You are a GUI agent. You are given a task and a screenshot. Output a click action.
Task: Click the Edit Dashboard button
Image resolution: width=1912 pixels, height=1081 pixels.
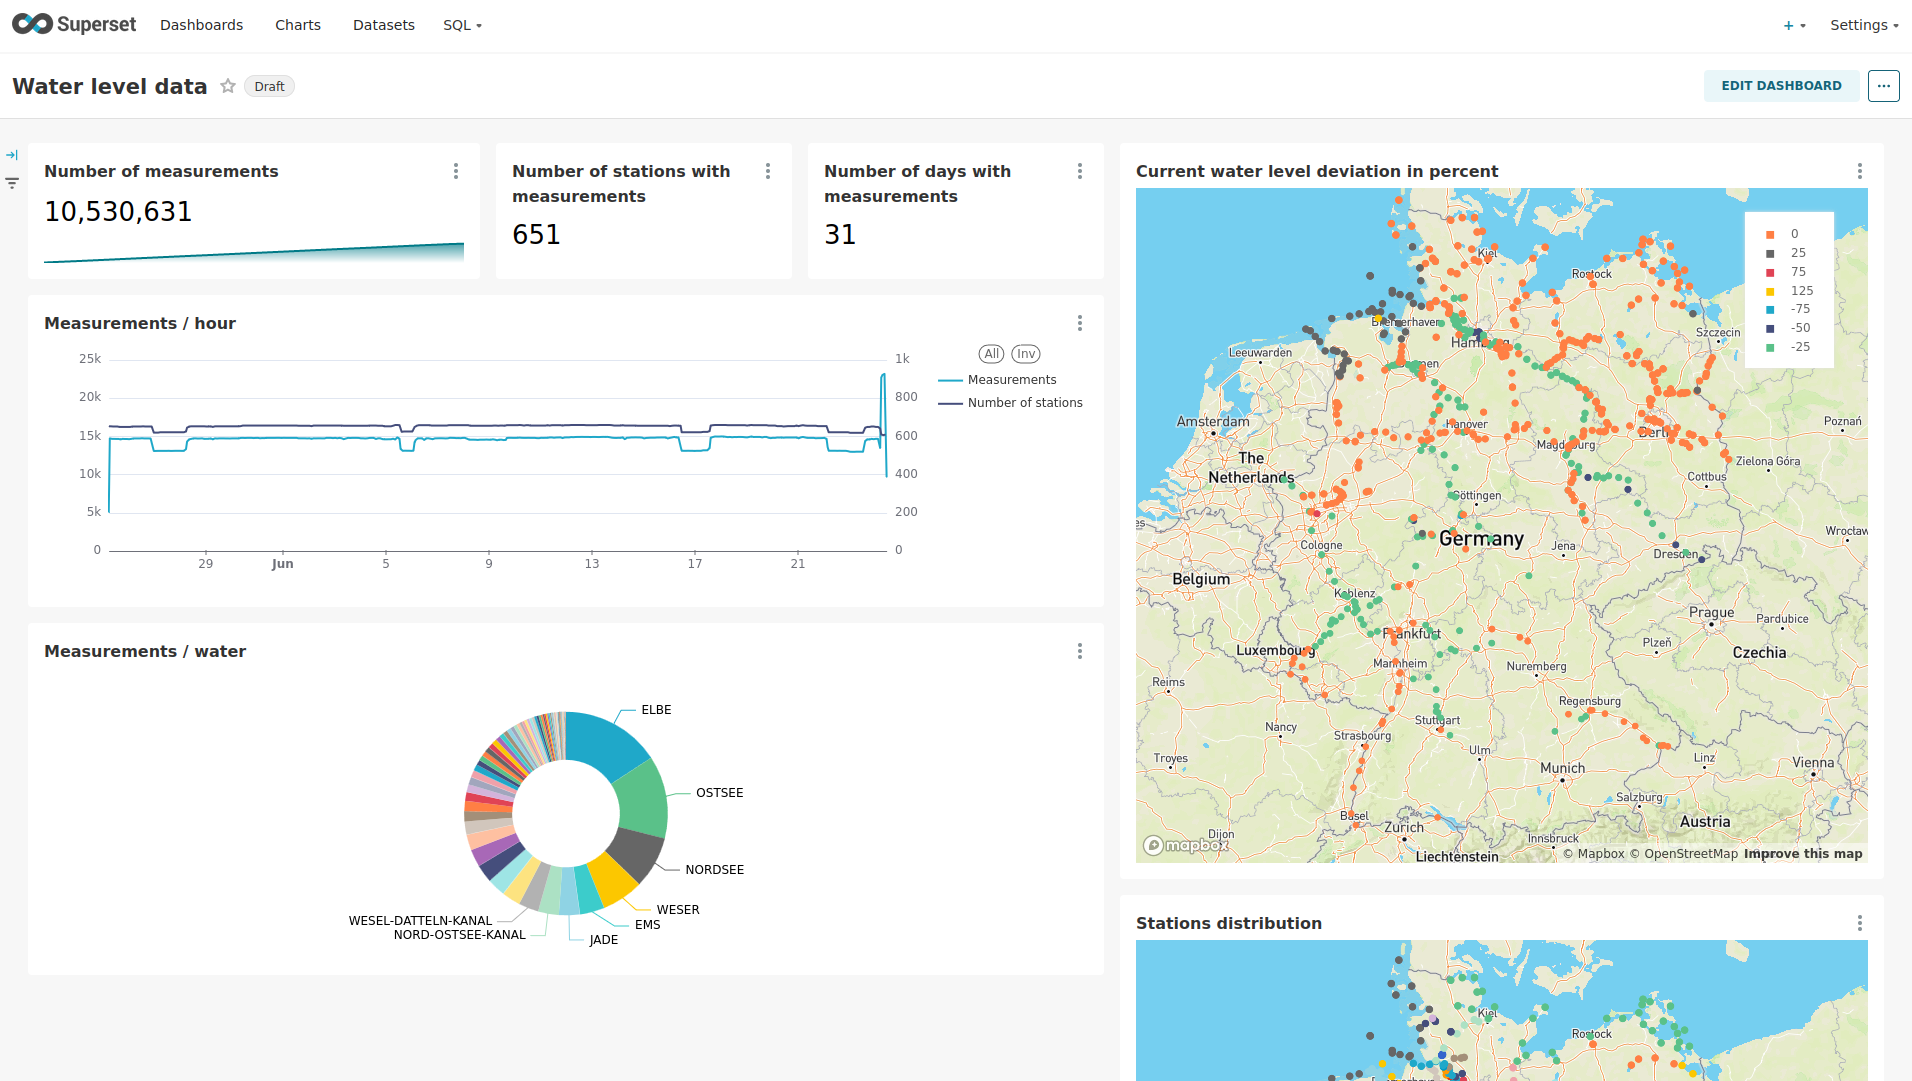pos(1781,86)
